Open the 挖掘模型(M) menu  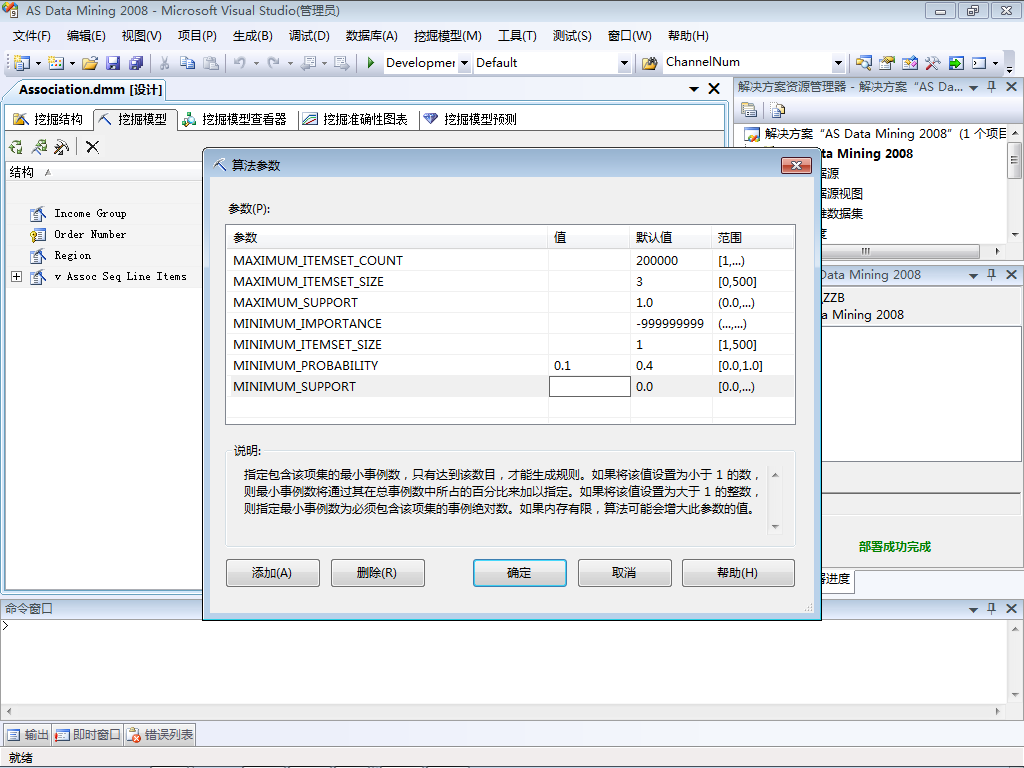click(447, 36)
